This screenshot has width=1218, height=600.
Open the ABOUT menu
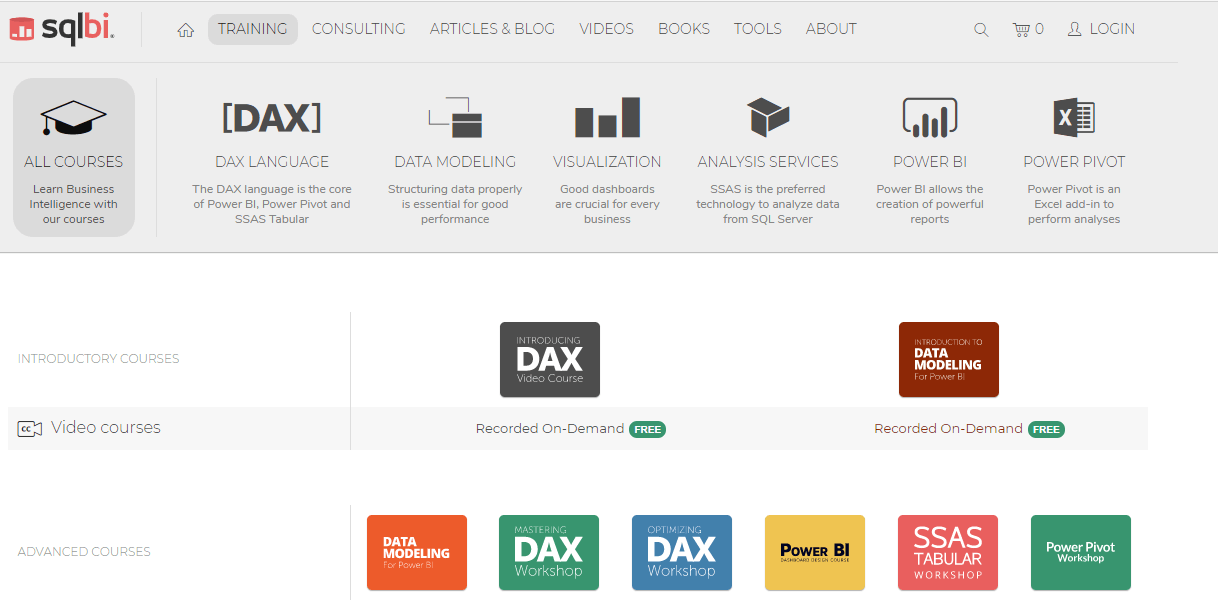[831, 29]
